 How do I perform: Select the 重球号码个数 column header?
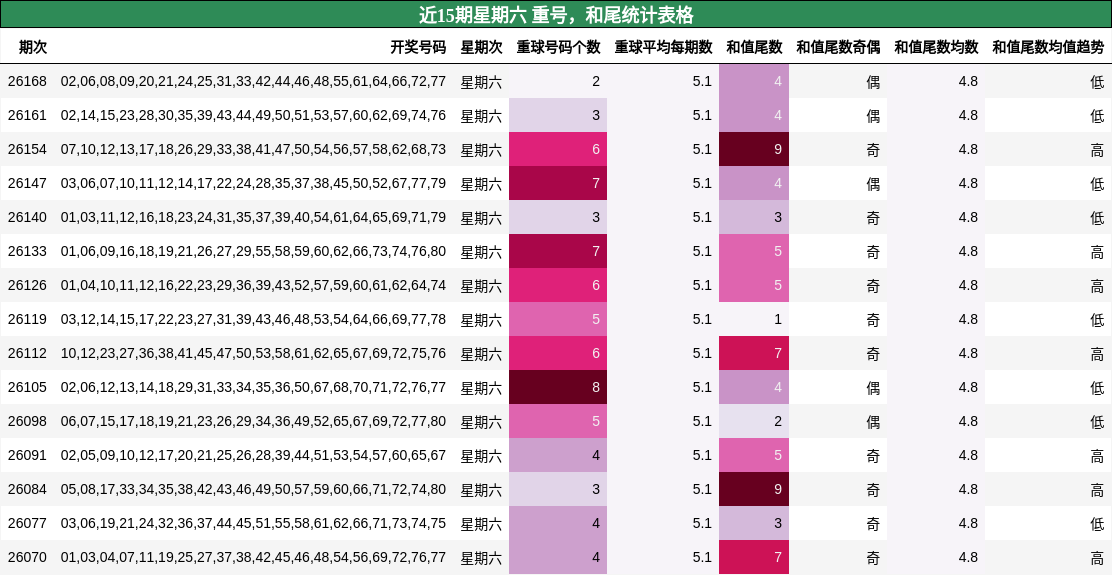pyautogui.click(x=558, y=48)
